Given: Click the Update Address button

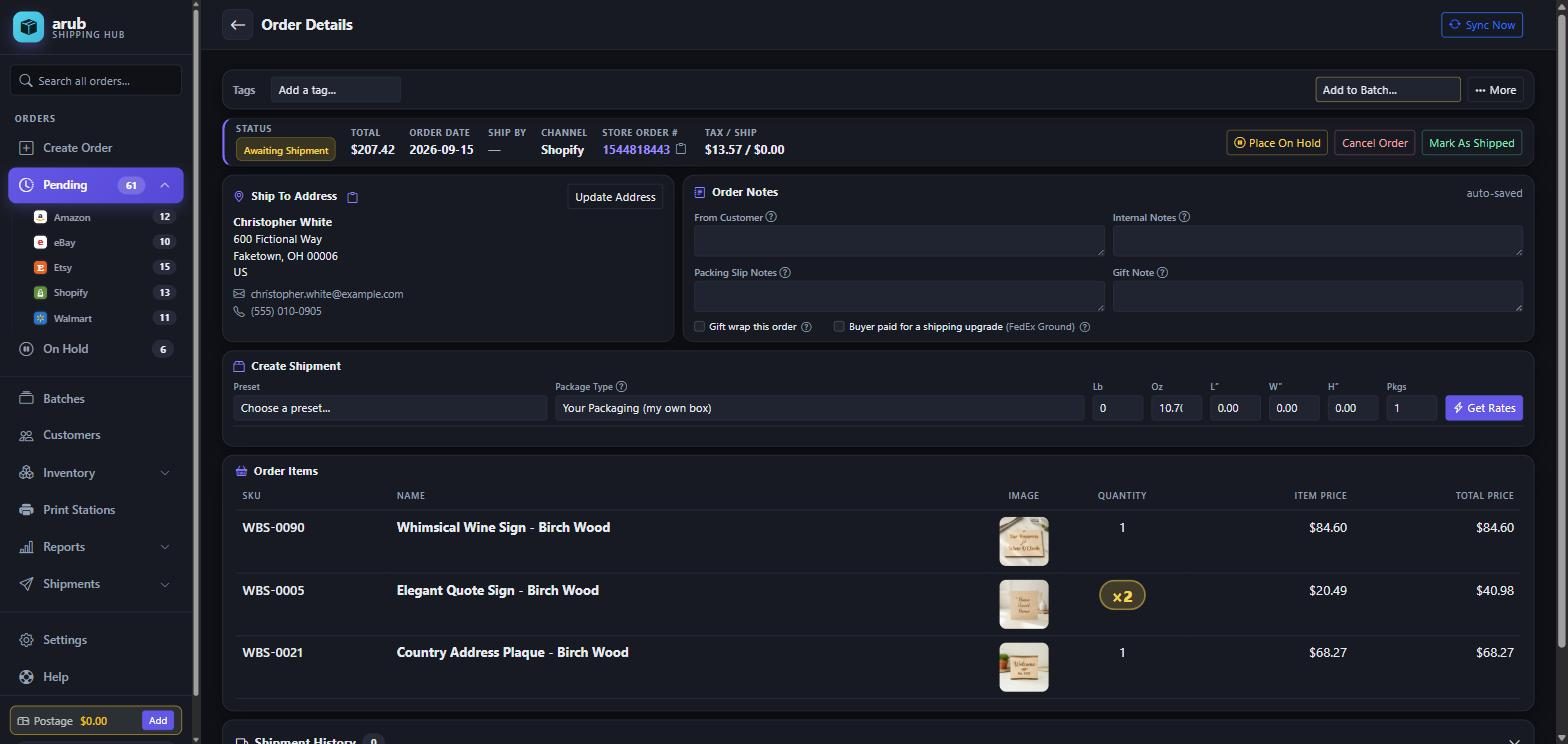Looking at the screenshot, I should tap(615, 197).
